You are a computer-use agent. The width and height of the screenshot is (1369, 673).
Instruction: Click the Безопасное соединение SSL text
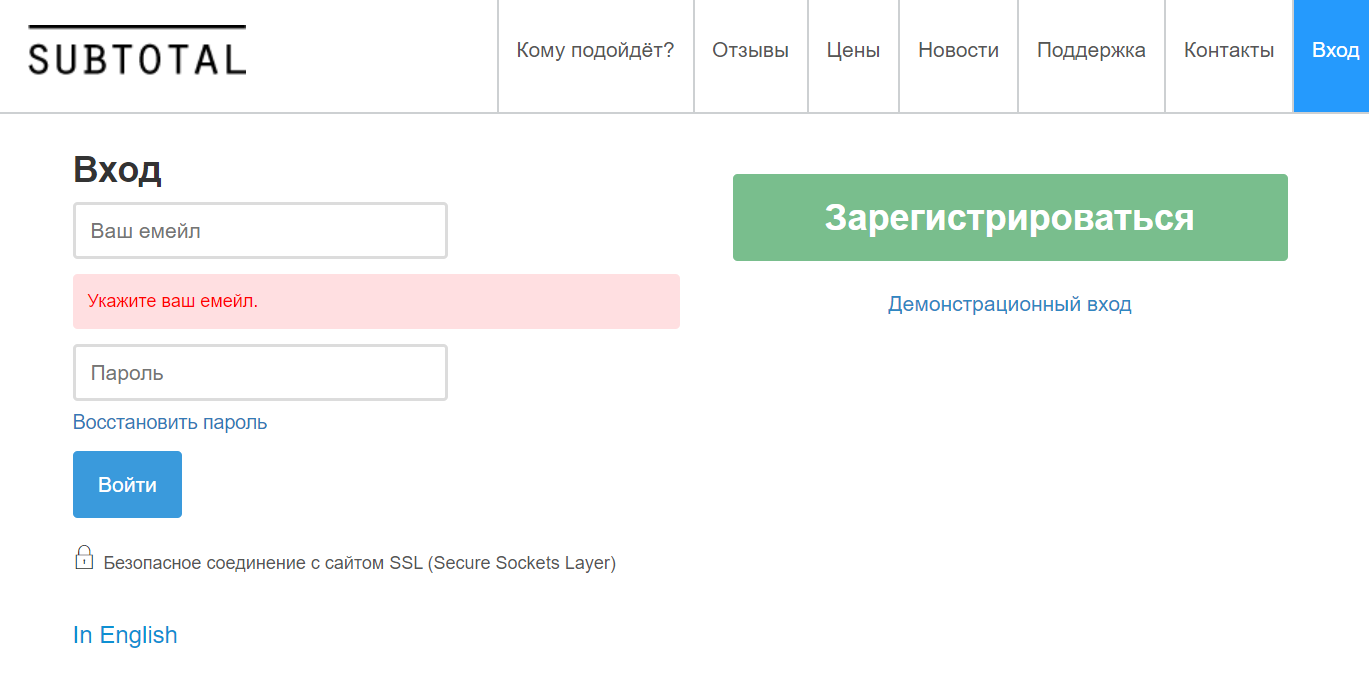pyautogui.click(x=359, y=563)
